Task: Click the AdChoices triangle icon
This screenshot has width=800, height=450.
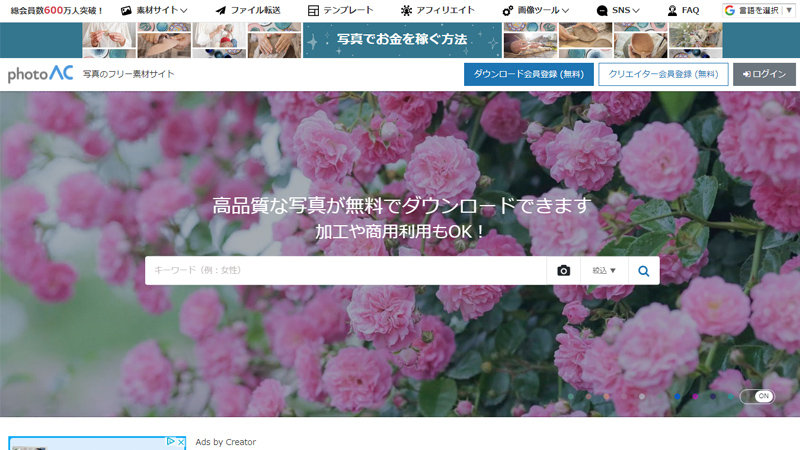Action: [x=170, y=441]
